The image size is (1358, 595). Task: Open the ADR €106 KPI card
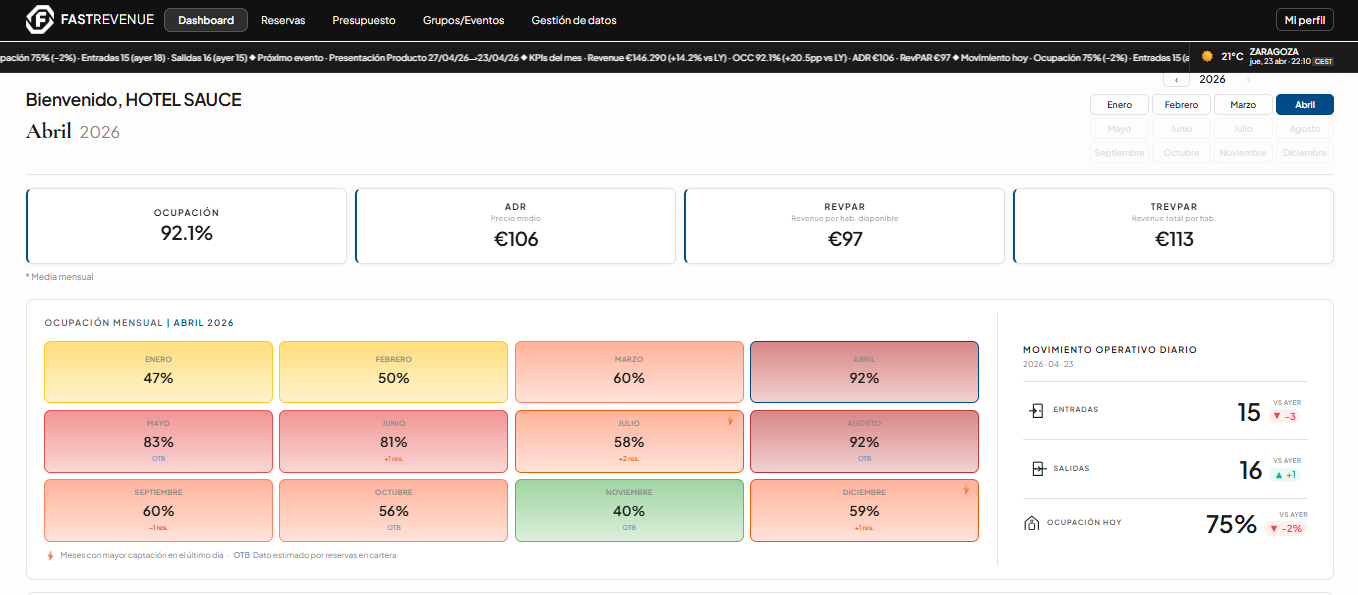[515, 226]
